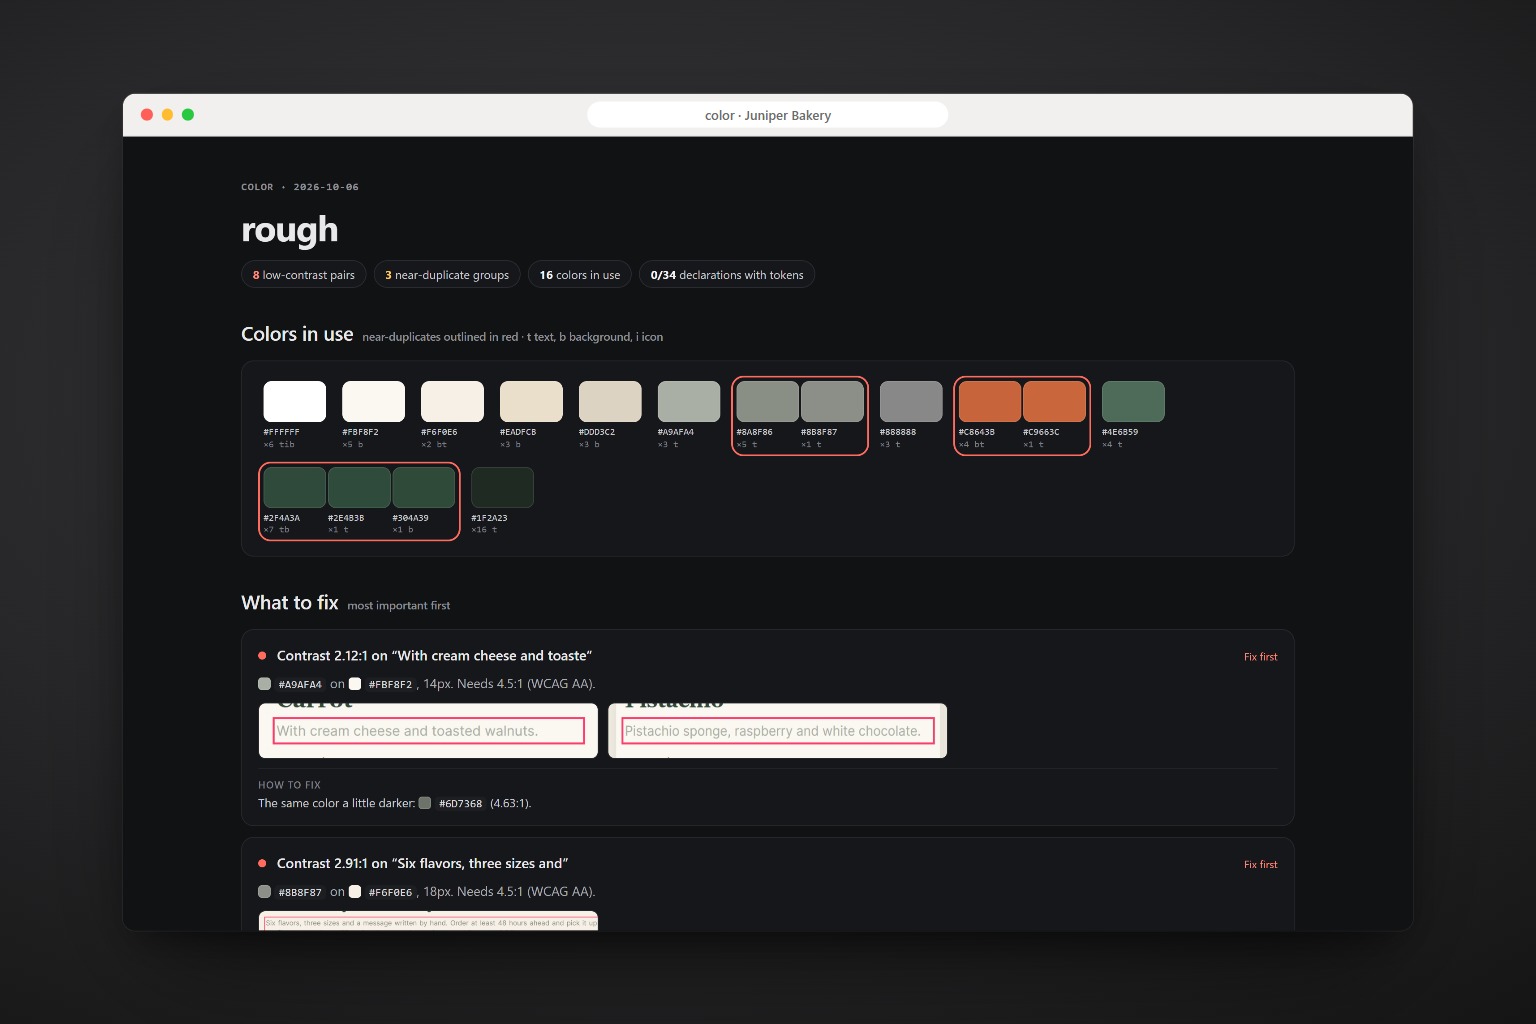Click the "×6 tib" usage count under #FFFFFF
Viewport: 1536px width, 1024px height.
pyautogui.click(x=279, y=444)
